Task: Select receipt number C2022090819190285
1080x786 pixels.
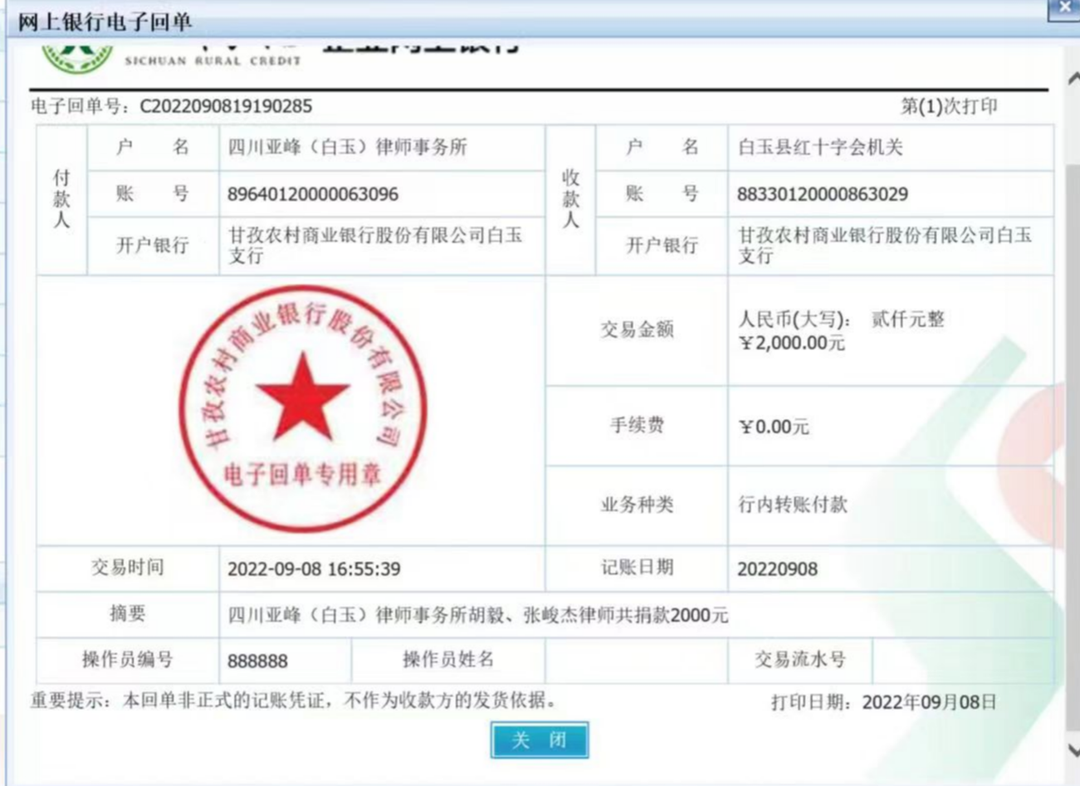Action: coord(226,106)
